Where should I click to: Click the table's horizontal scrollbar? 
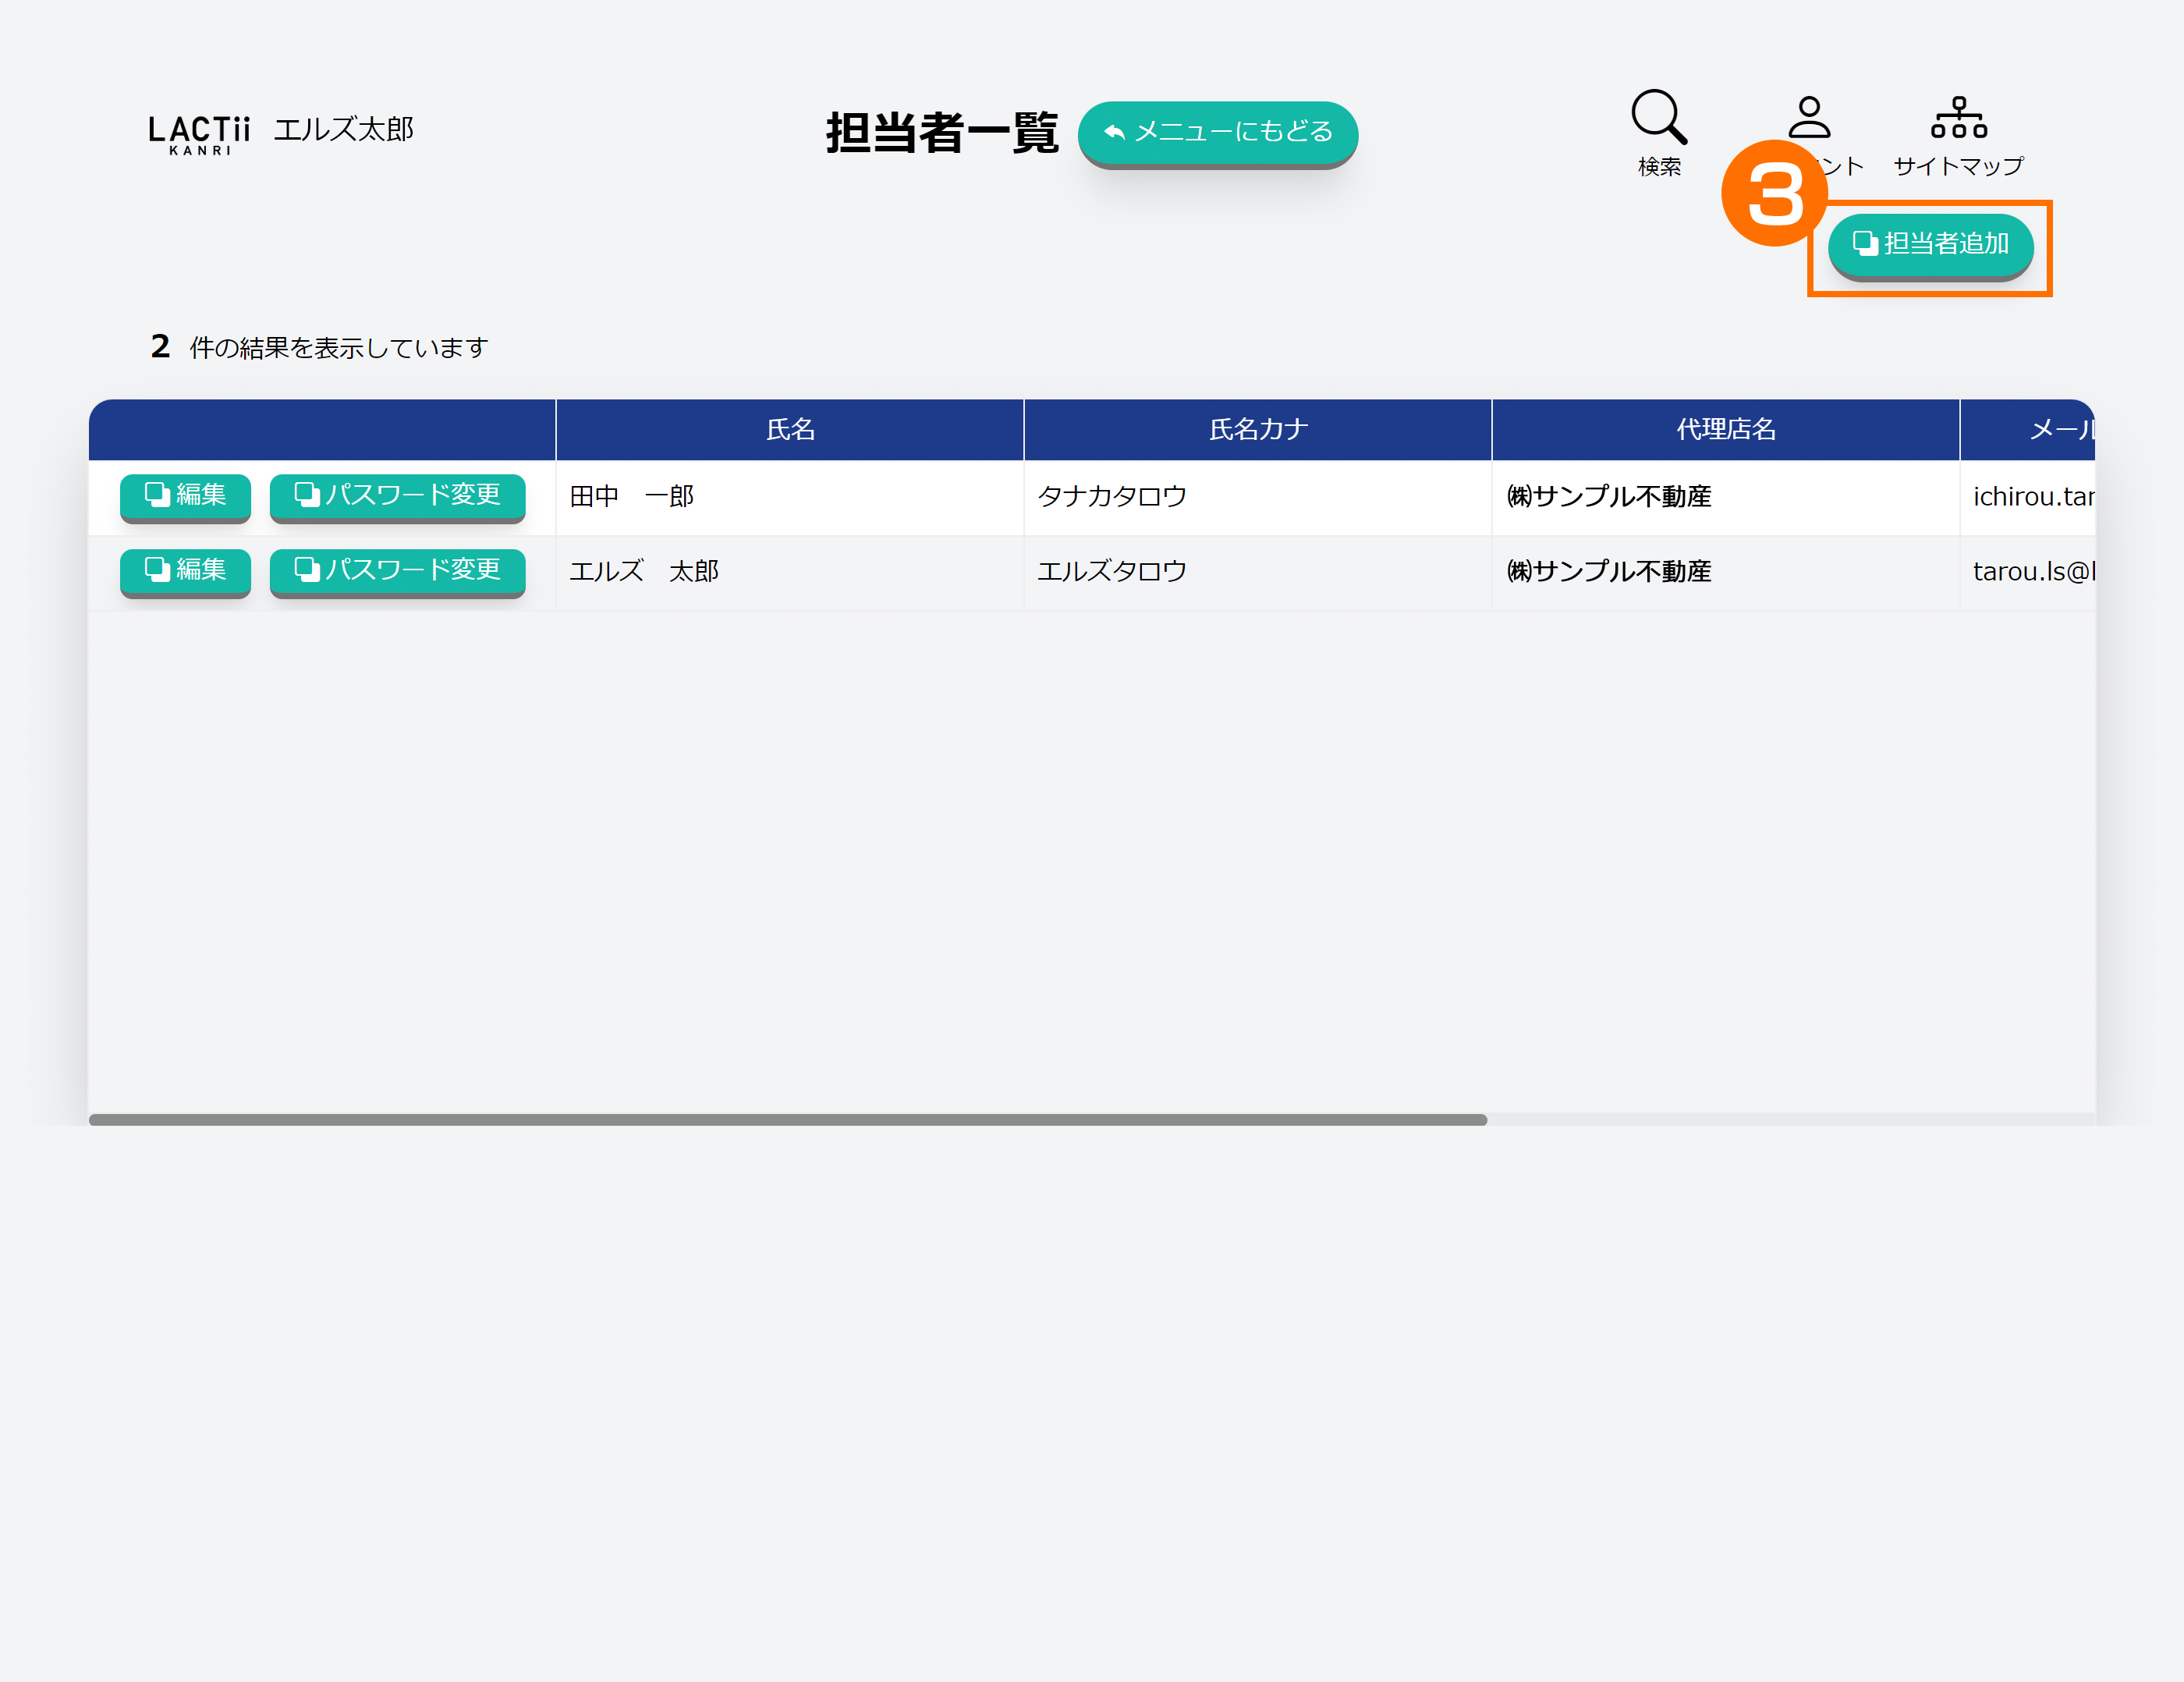(787, 1120)
